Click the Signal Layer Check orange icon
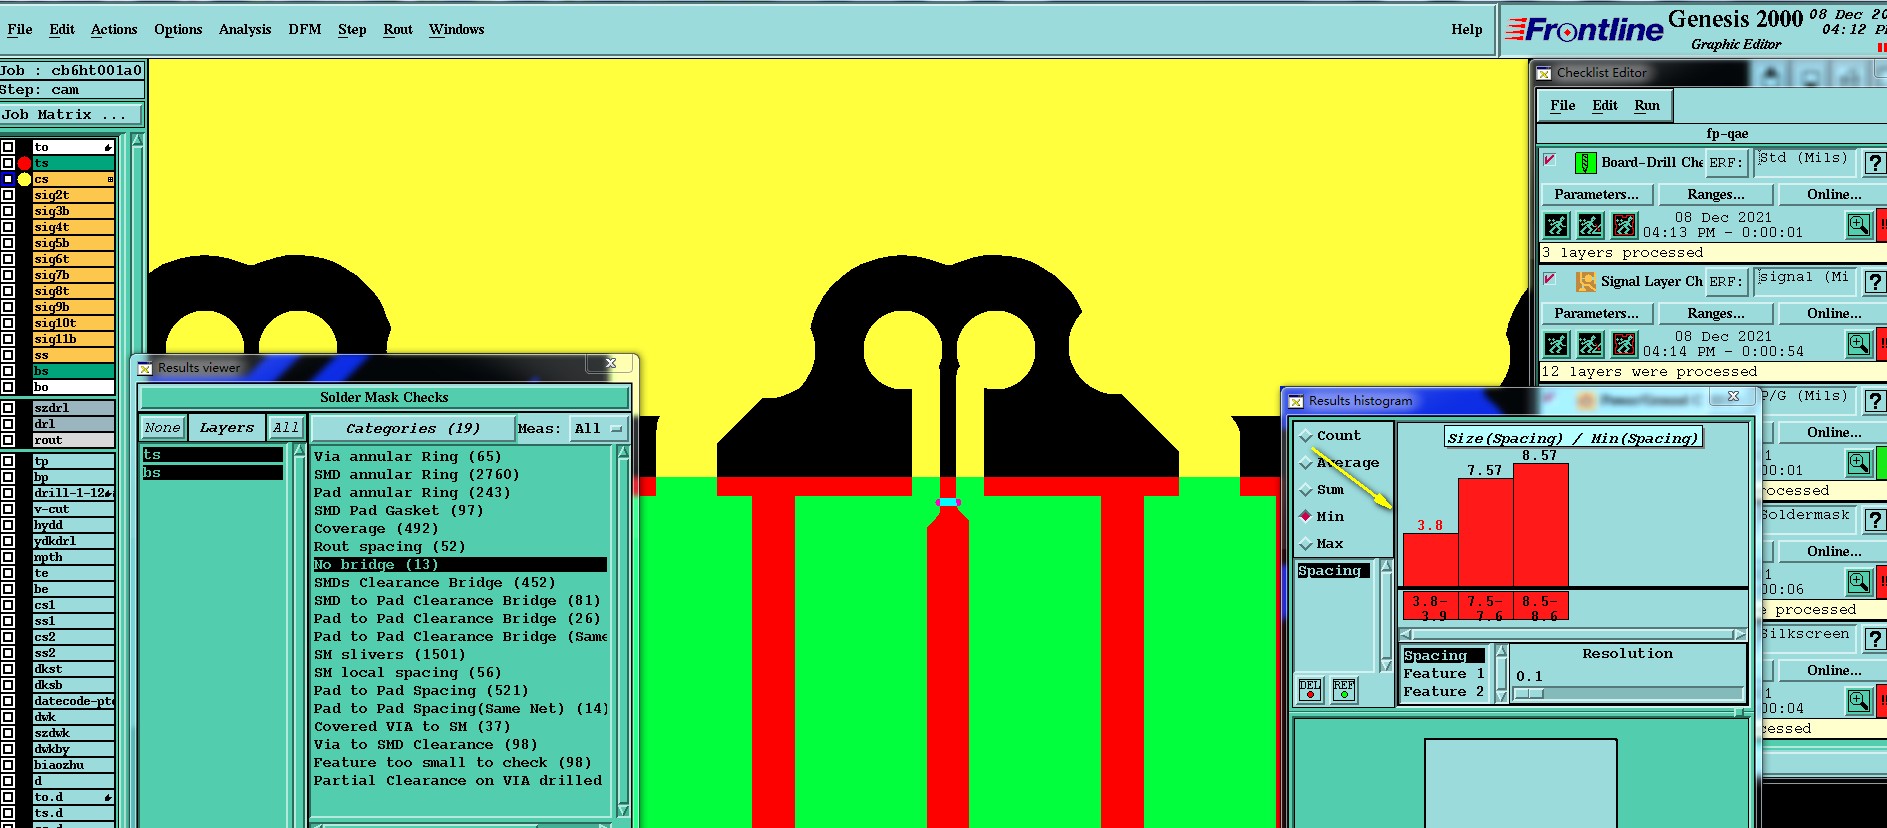Image resolution: width=1887 pixels, height=828 pixels. point(1585,281)
